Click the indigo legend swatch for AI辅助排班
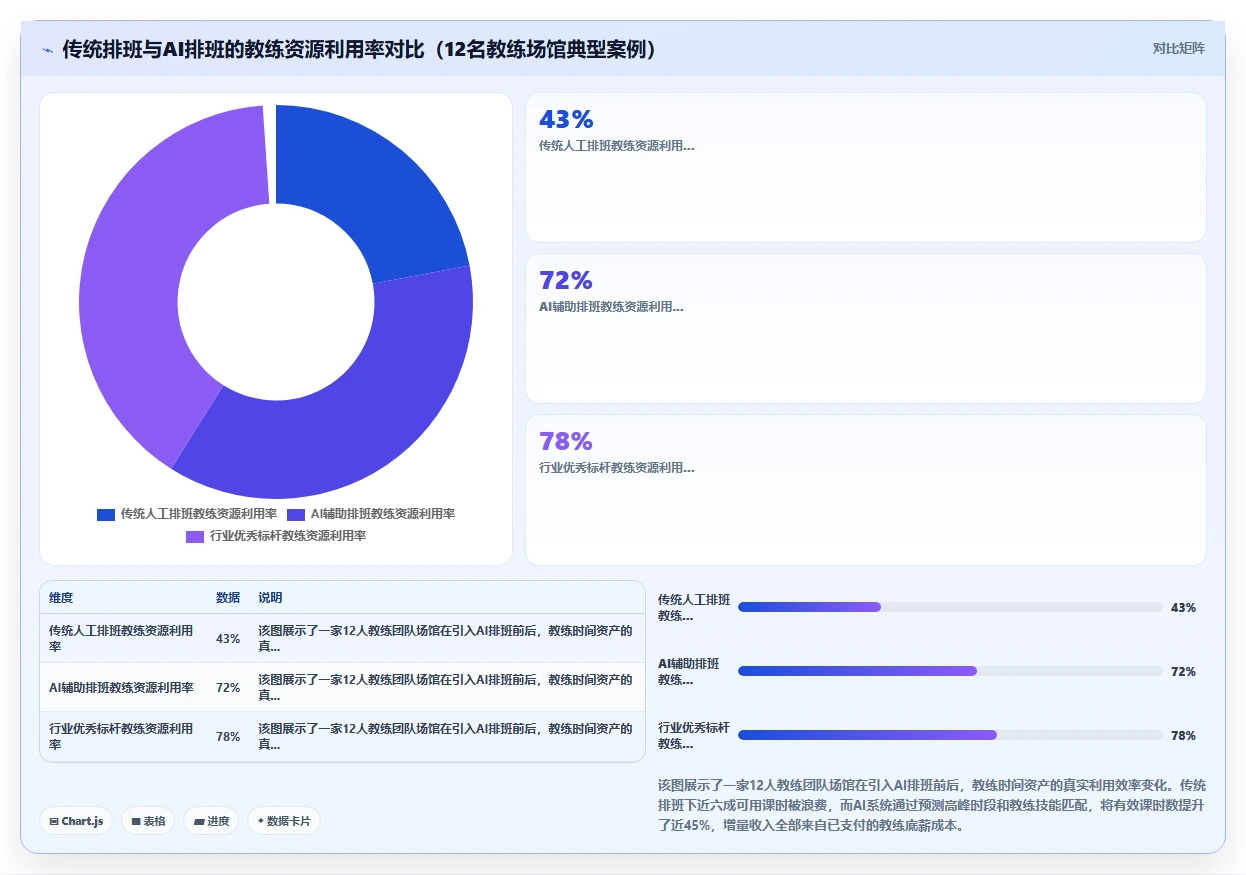Screen dimensions: 1246x875 296,514
